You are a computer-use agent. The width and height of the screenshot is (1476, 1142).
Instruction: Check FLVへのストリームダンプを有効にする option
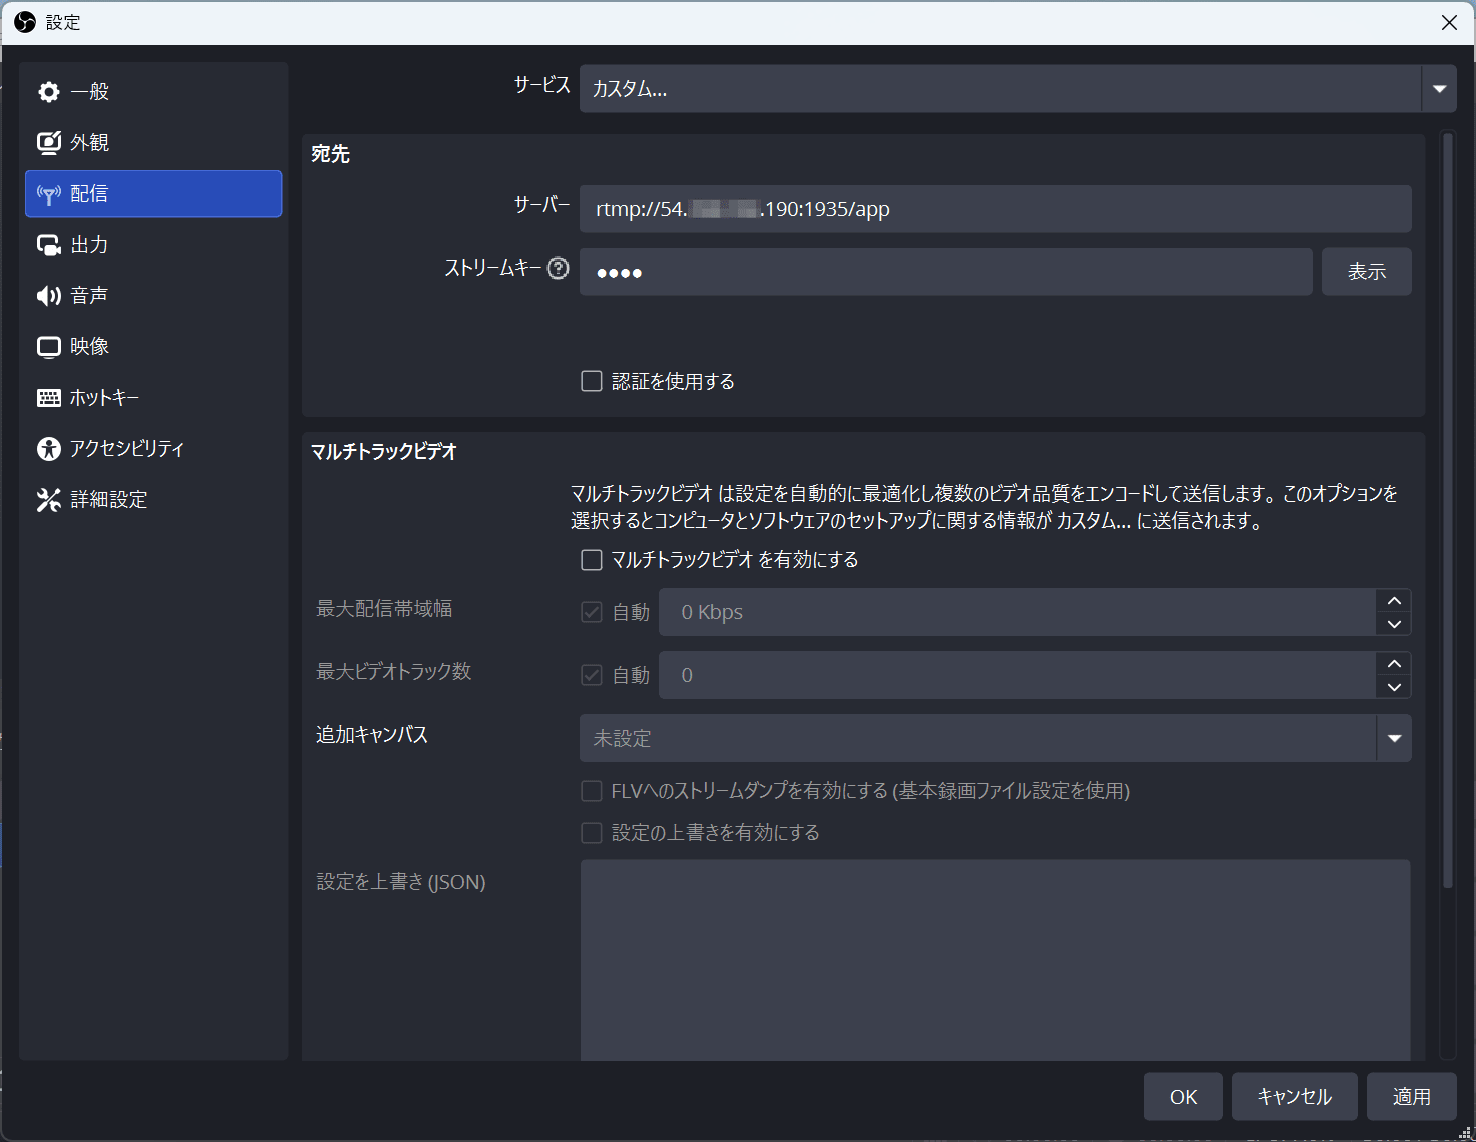592,791
